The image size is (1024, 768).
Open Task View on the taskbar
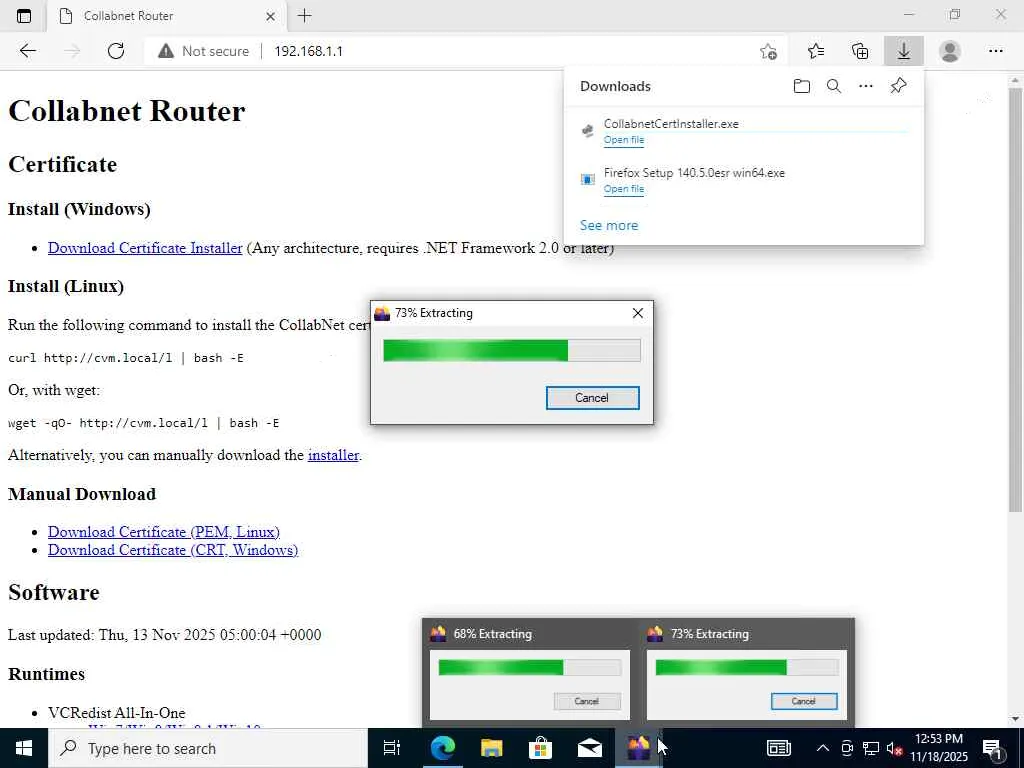392,748
